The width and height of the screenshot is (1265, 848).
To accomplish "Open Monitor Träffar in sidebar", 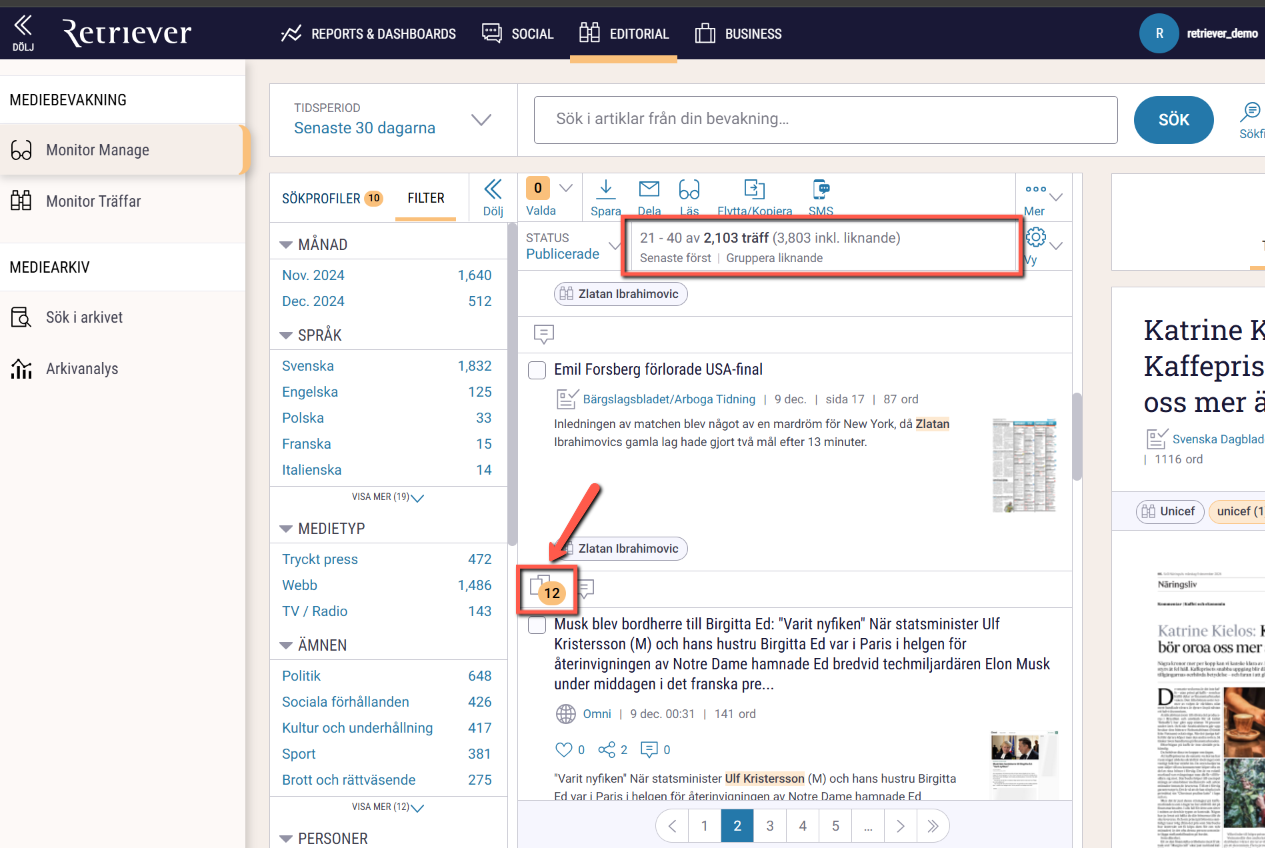I will coord(121,201).
